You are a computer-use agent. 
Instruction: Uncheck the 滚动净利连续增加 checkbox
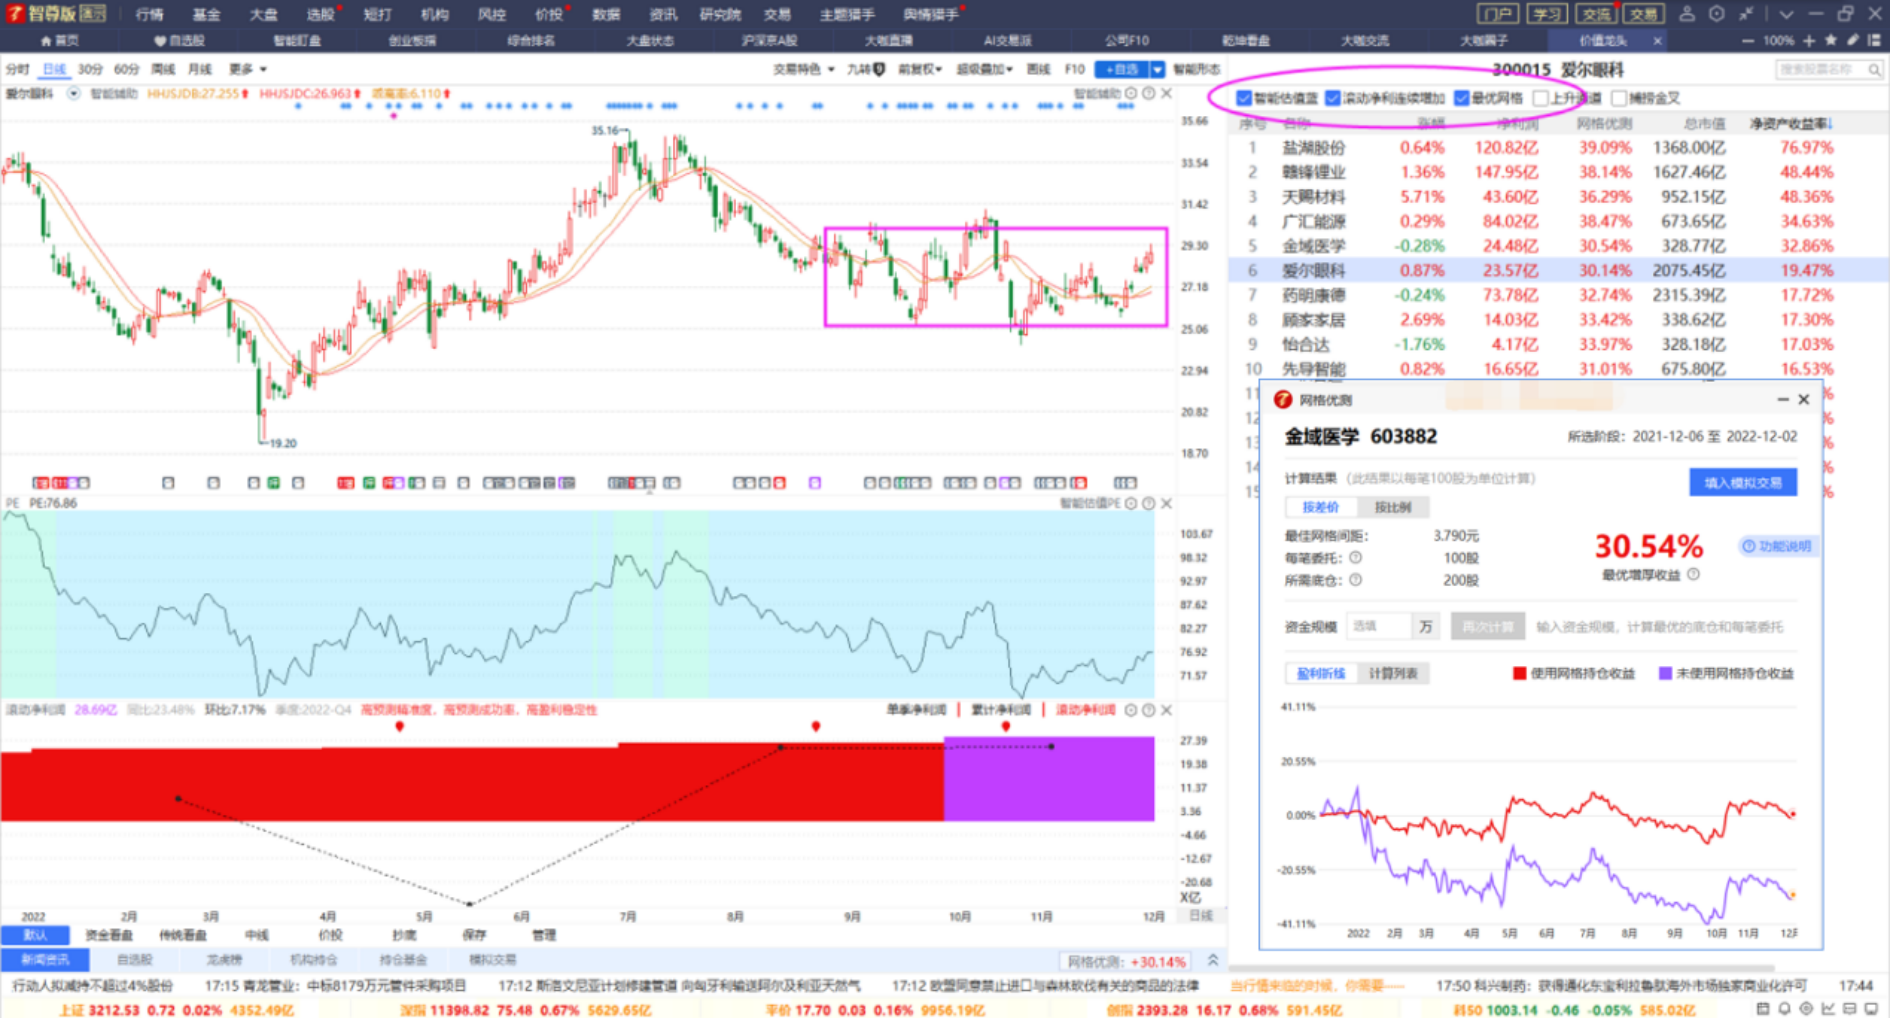point(1332,98)
